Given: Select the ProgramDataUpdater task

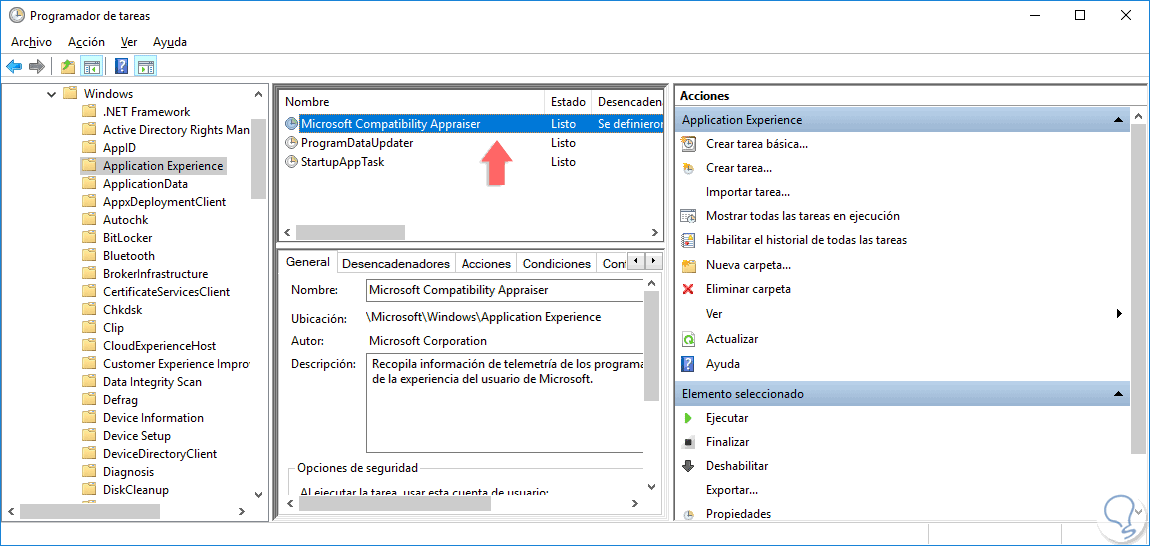Looking at the screenshot, I should click(356, 143).
